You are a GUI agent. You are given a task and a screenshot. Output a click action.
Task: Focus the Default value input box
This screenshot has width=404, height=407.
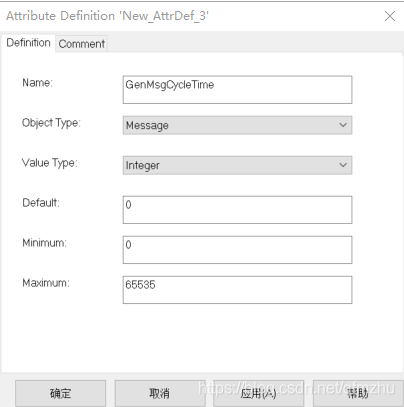tap(237, 210)
